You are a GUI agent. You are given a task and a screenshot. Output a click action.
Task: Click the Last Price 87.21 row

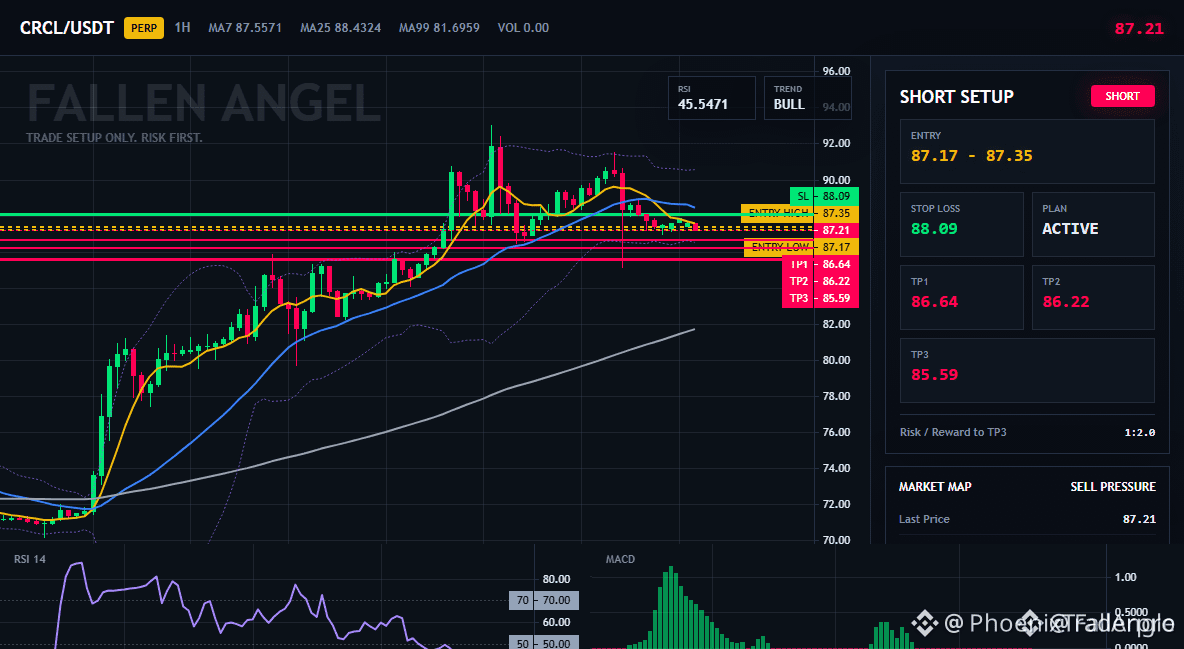(1027, 519)
